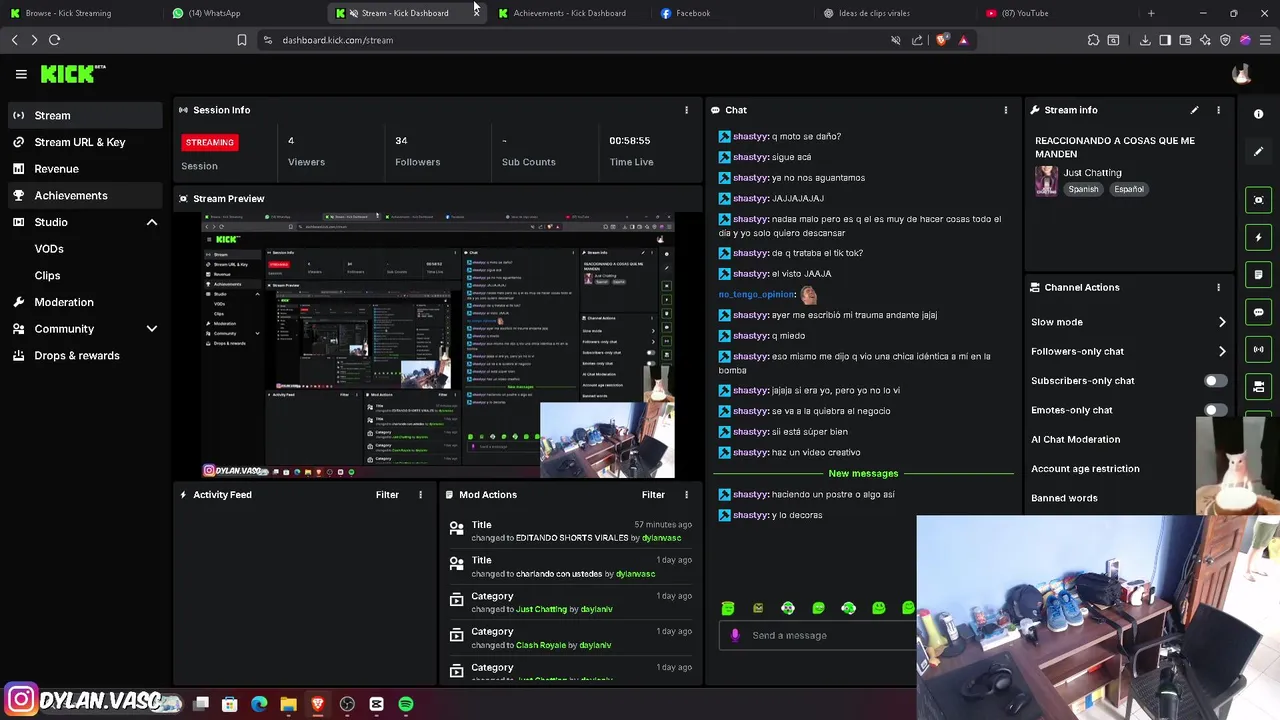Image resolution: width=1280 pixels, height=720 pixels.
Task: Click the pencil icon in right rail
Action: 1258,152
